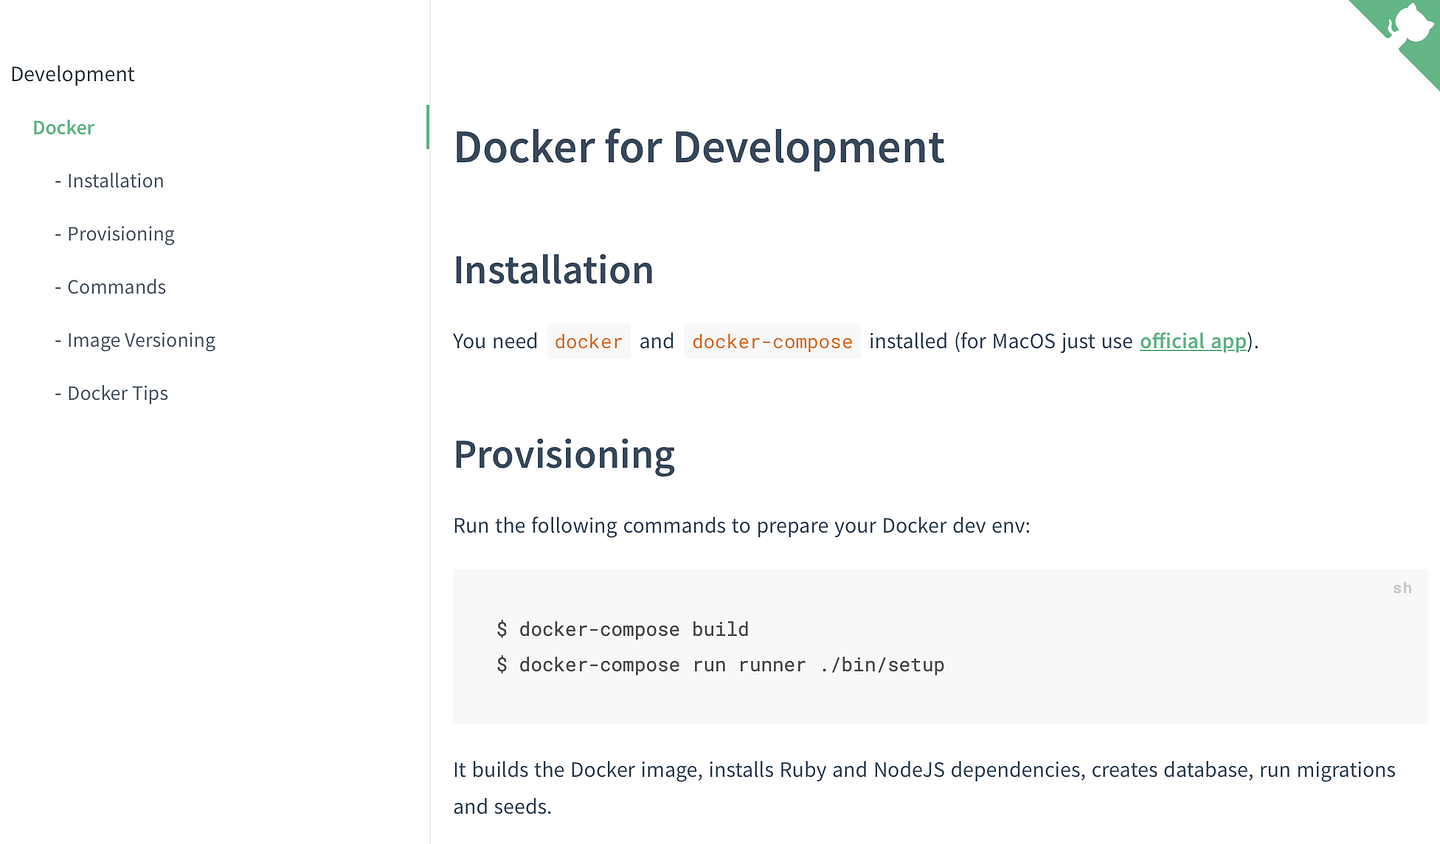The height and width of the screenshot is (844, 1440).
Task: Click 'It builds the Docker image' paragraph
Action: click(x=924, y=788)
